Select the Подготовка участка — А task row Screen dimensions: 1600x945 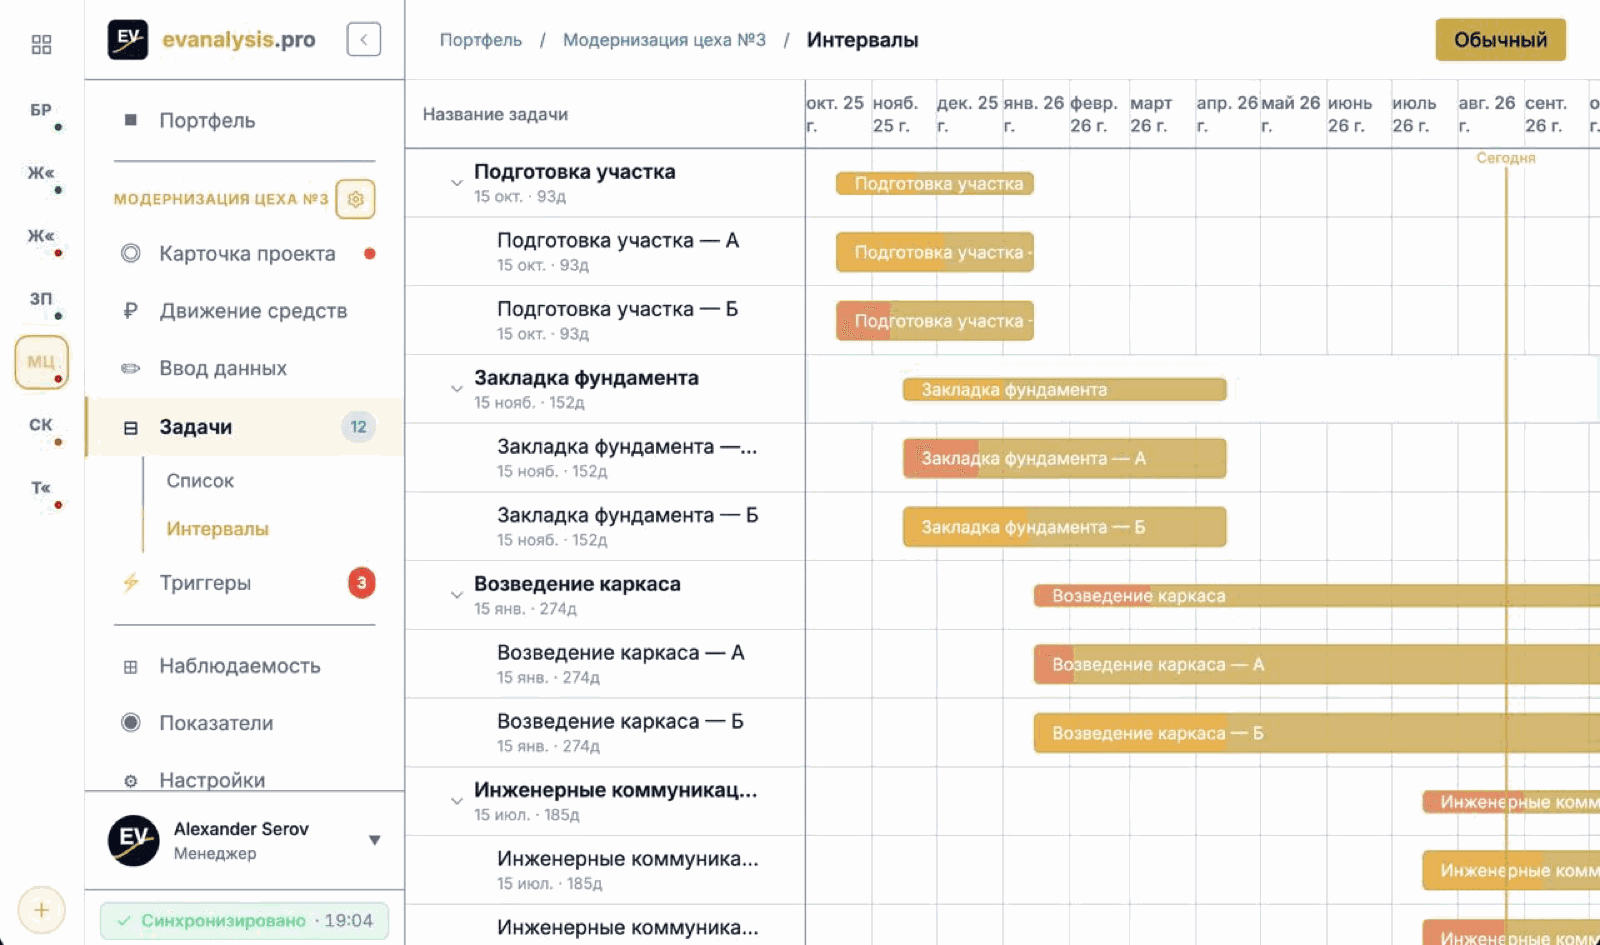(605, 252)
